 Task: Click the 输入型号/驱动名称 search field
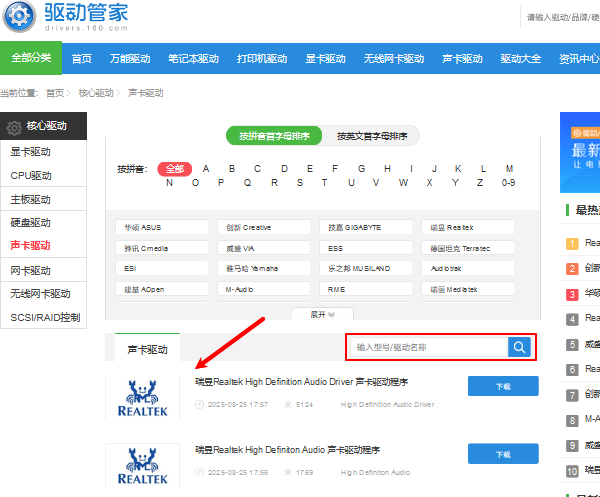(429, 347)
